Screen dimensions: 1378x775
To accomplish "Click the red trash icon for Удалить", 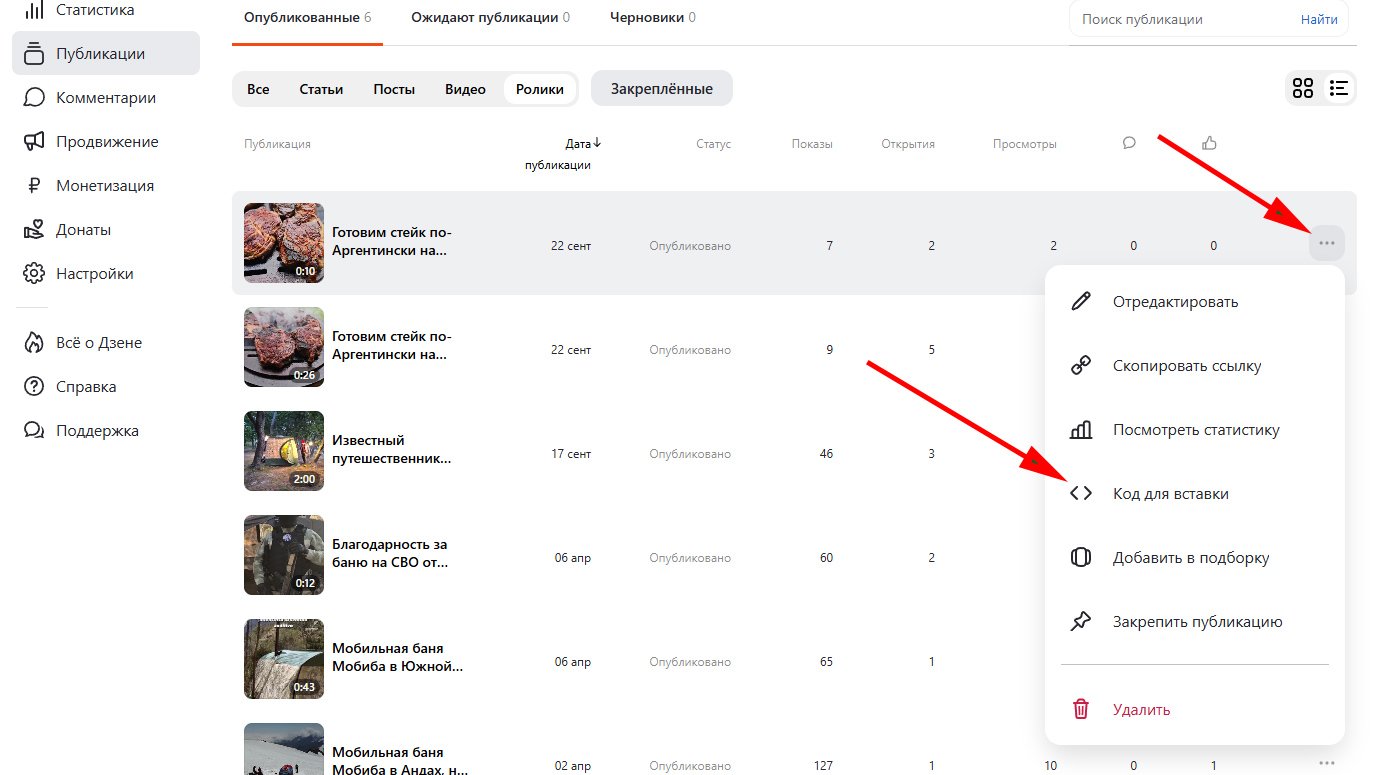I will [1081, 710].
